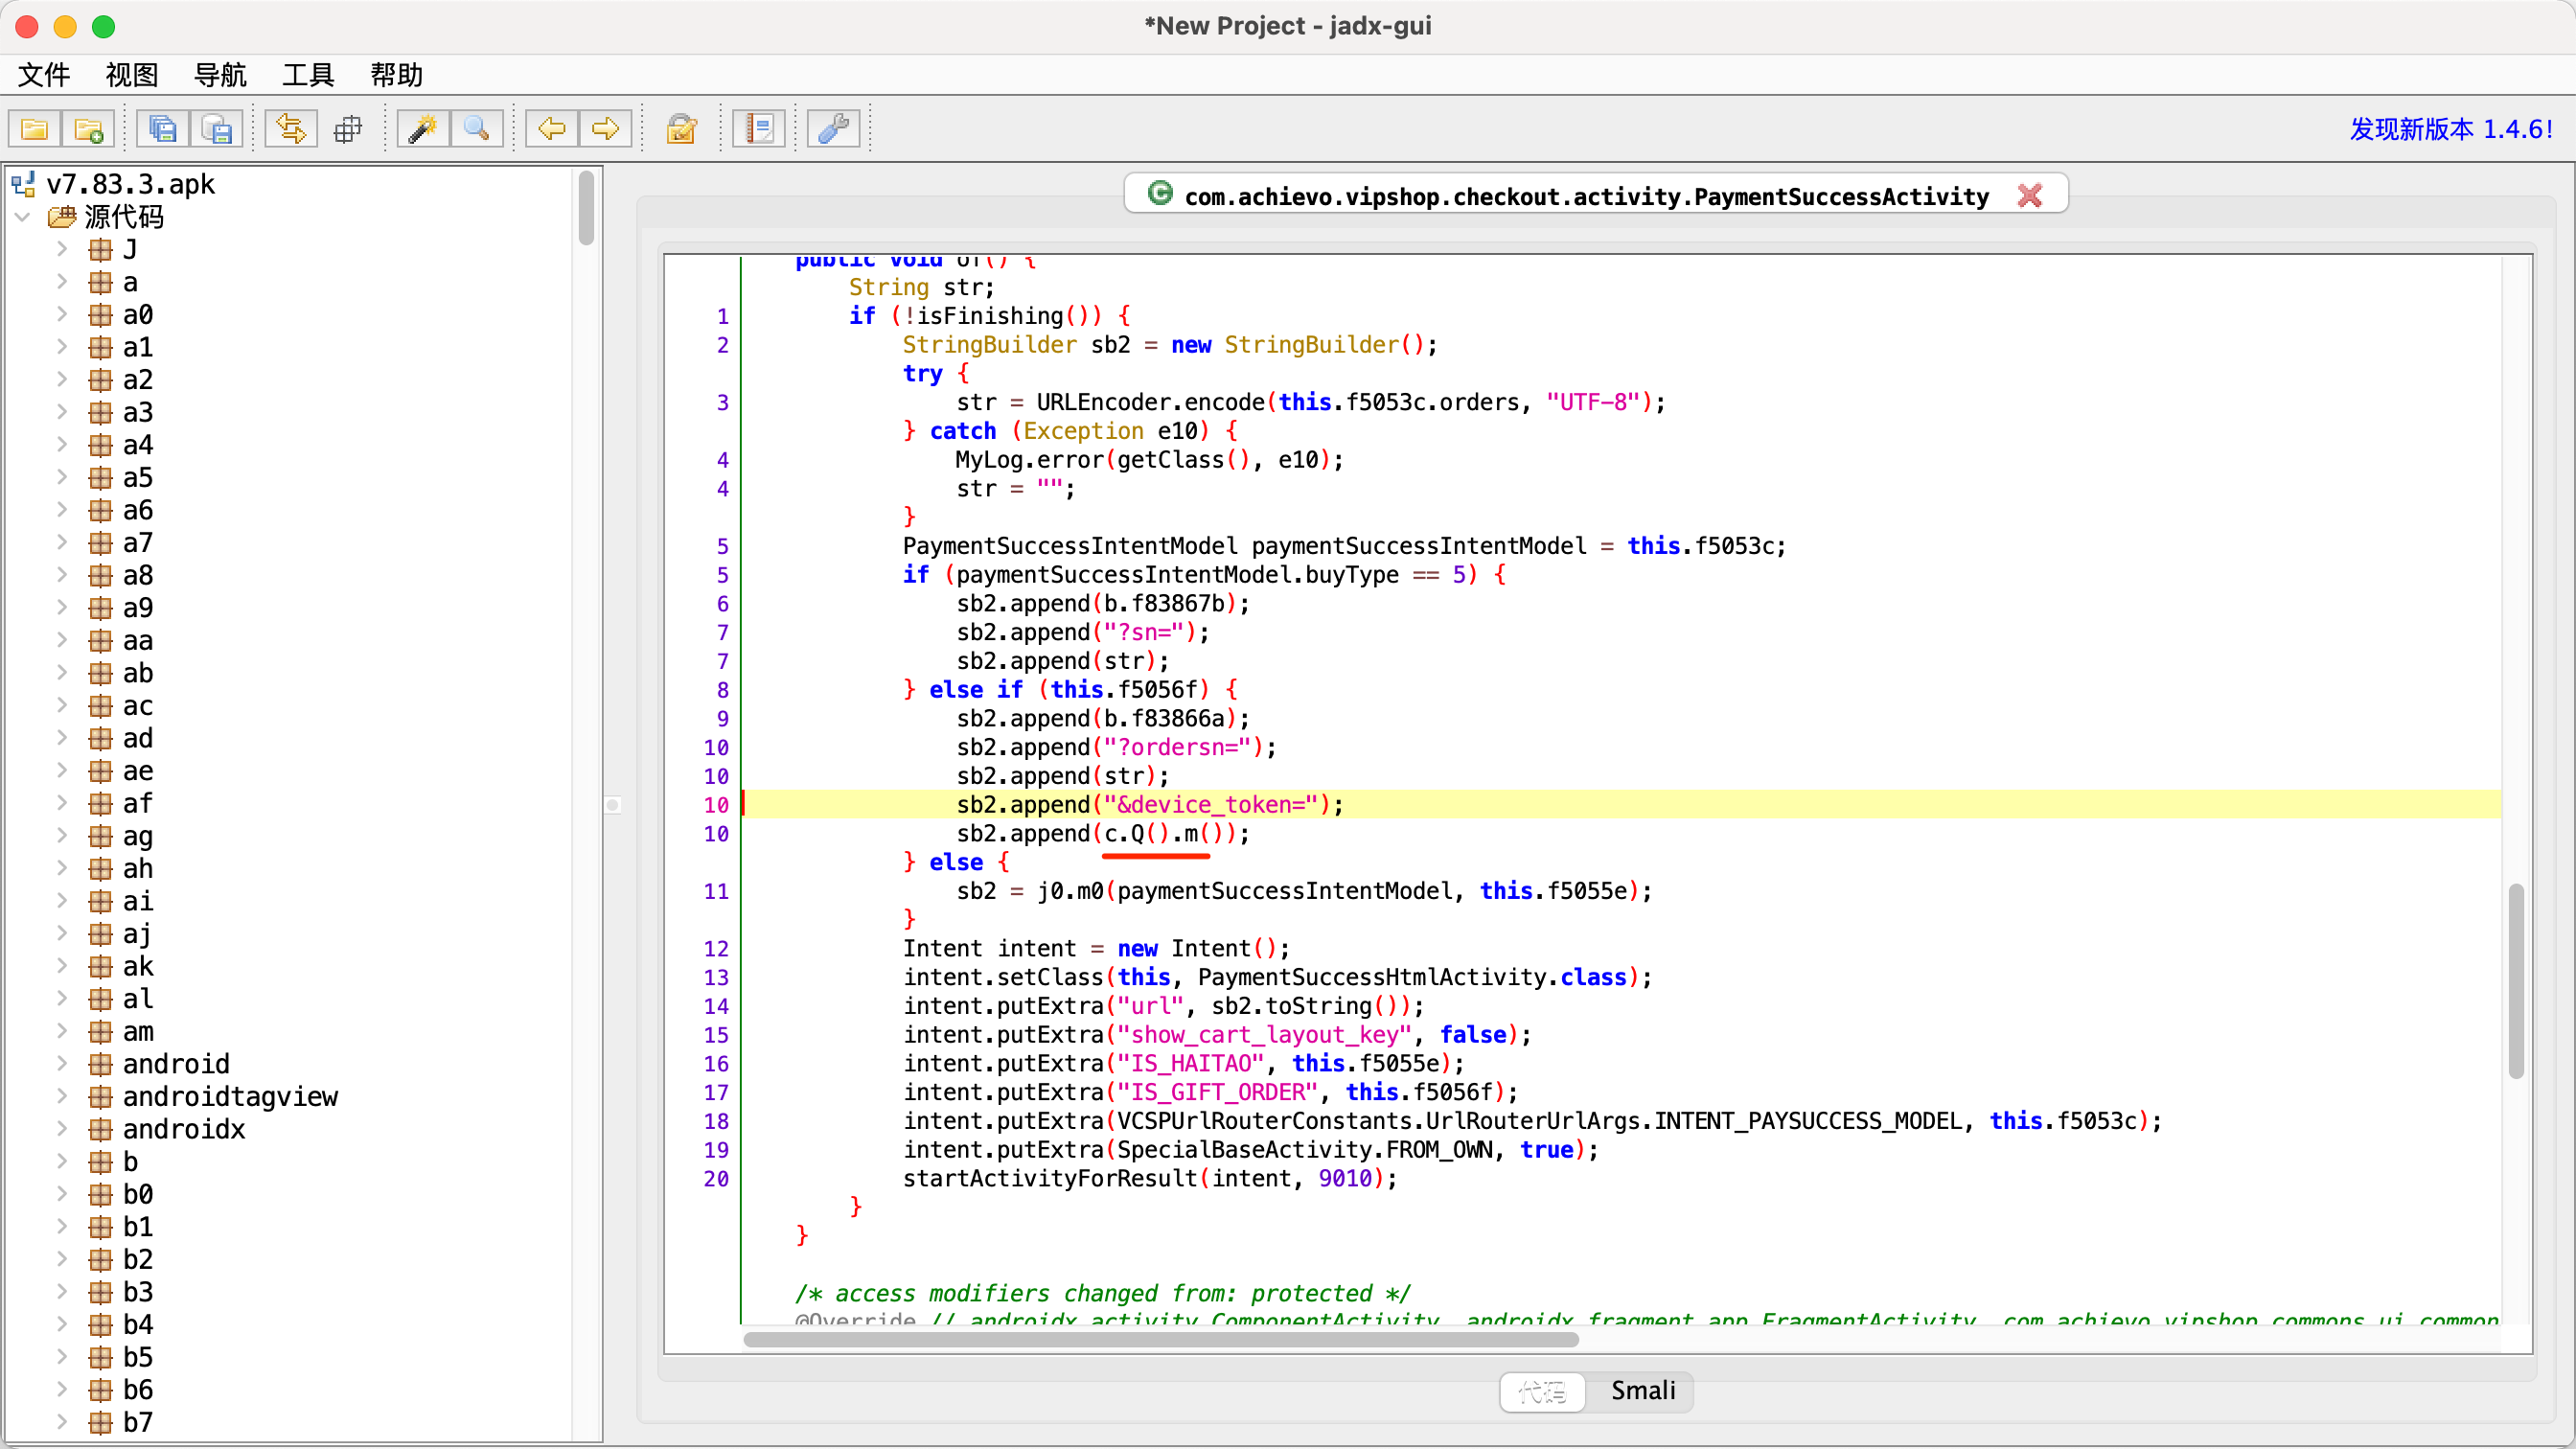
Task: Select the b1 tree row
Action: (x=120, y=1227)
